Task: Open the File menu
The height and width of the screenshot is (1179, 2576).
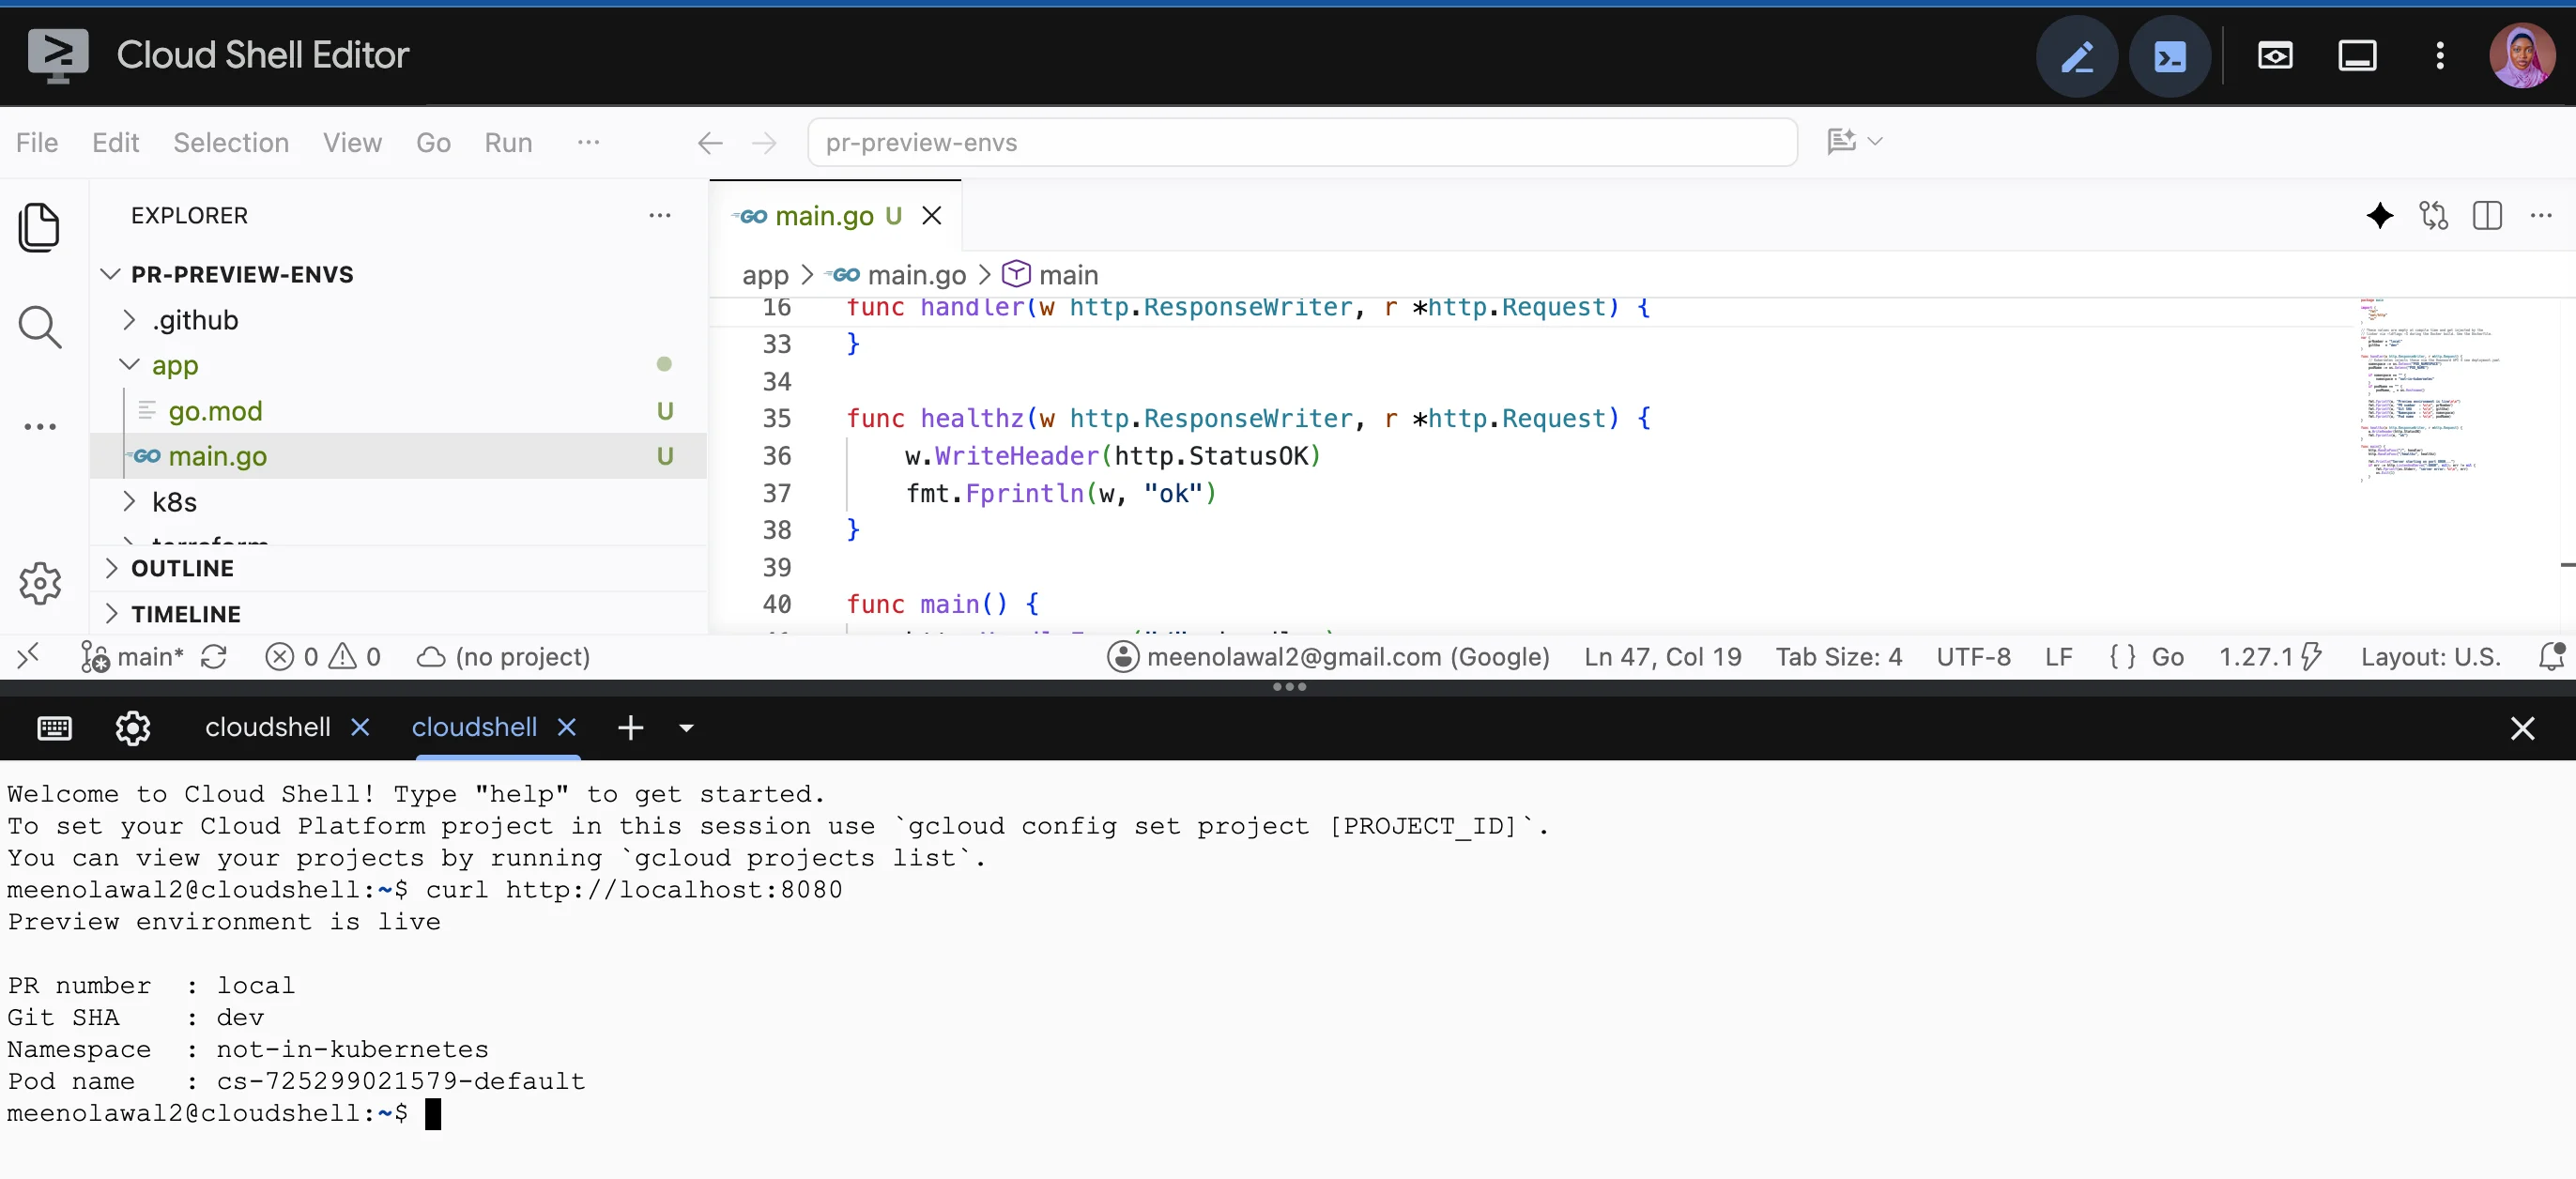Action: click(37, 143)
